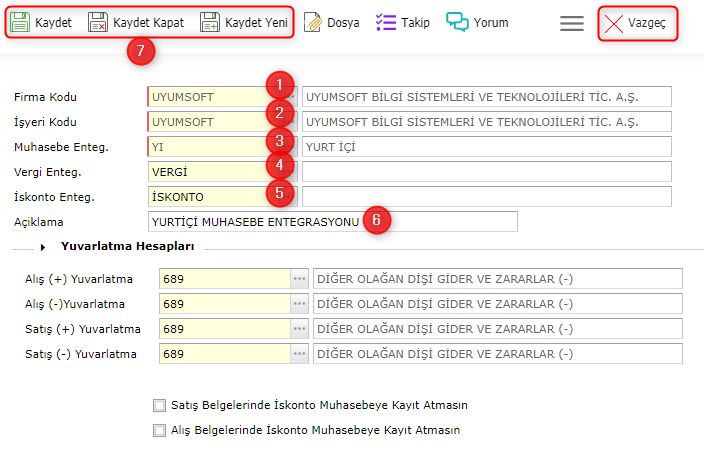This screenshot has width=704, height=454.
Task: Tick Satış Belgelerinde İskonto Muhasebeye Kayıt Atmasın
Action: click(x=159, y=406)
